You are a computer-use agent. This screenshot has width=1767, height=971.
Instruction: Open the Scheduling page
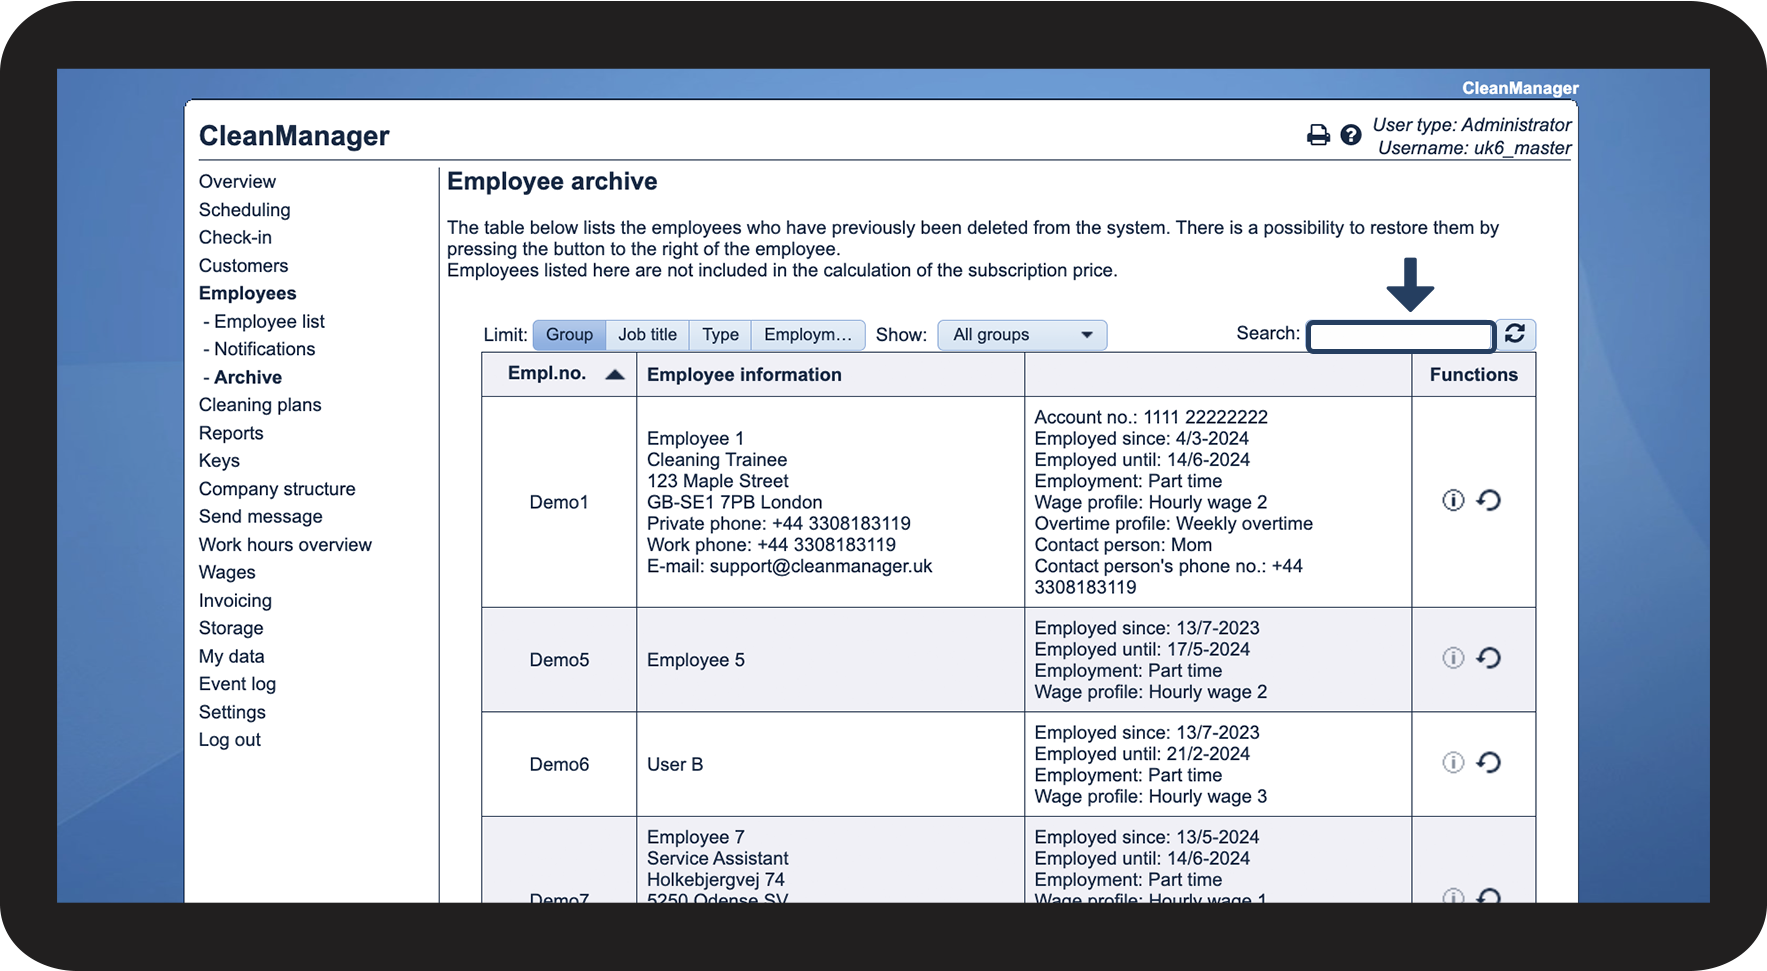pyautogui.click(x=244, y=210)
